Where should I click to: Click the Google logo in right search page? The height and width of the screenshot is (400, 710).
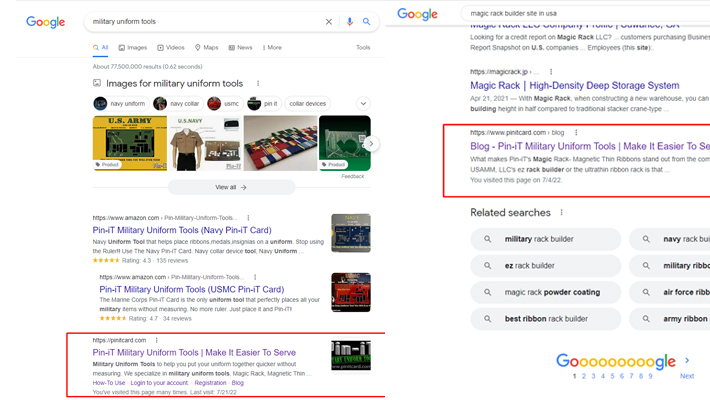tap(417, 14)
